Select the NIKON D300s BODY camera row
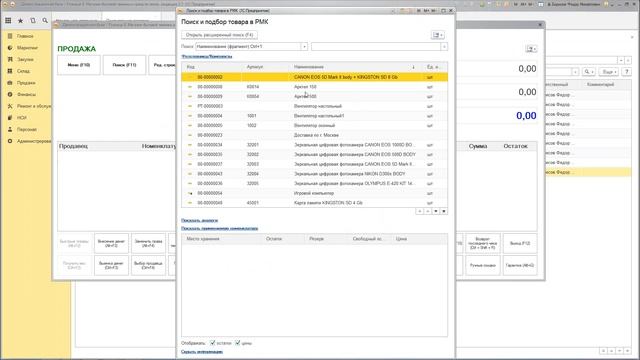The width and height of the screenshot is (640, 360). [314, 174]
